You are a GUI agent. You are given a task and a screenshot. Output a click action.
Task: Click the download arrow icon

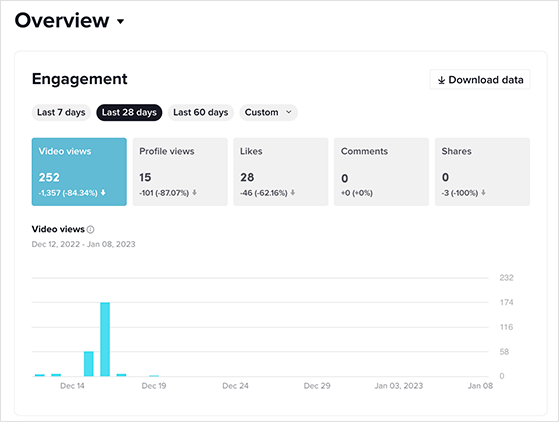(x=441, y=80)
